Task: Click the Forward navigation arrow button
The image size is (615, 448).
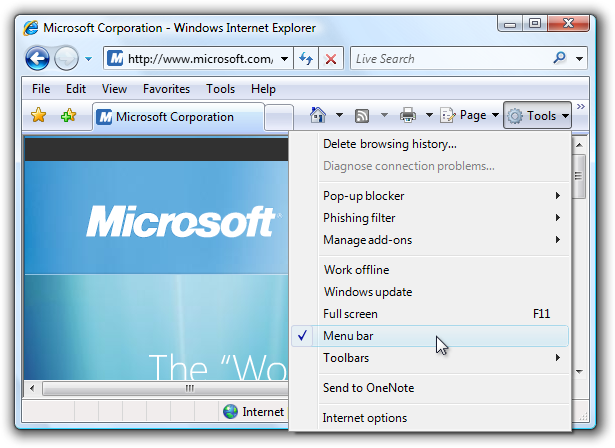Action: [66, 59]
